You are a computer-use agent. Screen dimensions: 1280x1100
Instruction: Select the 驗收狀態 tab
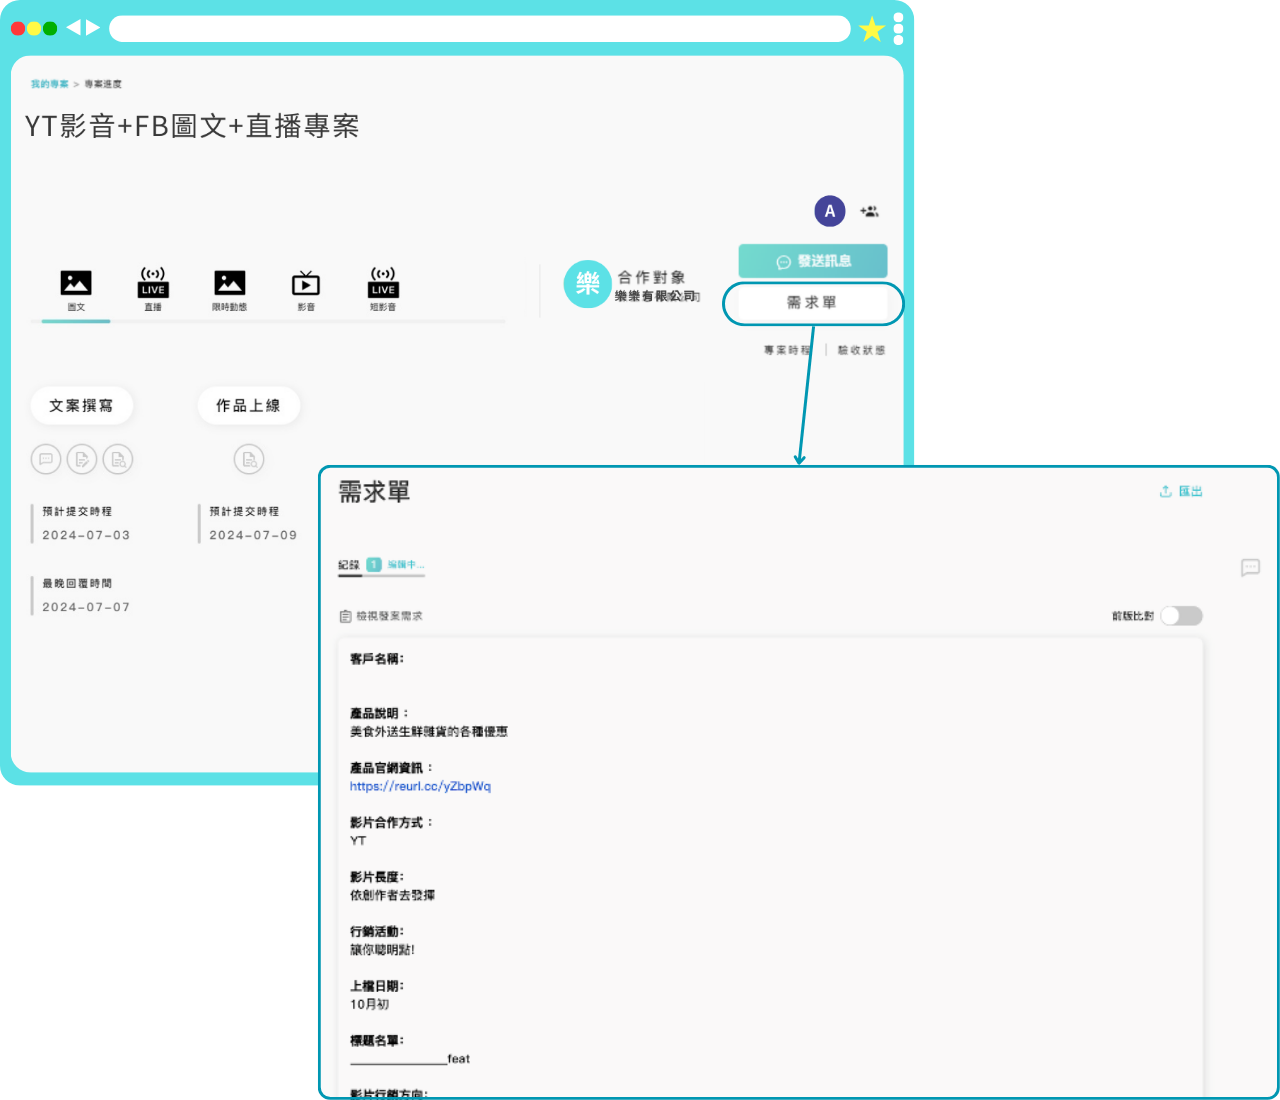pos(861,350)
